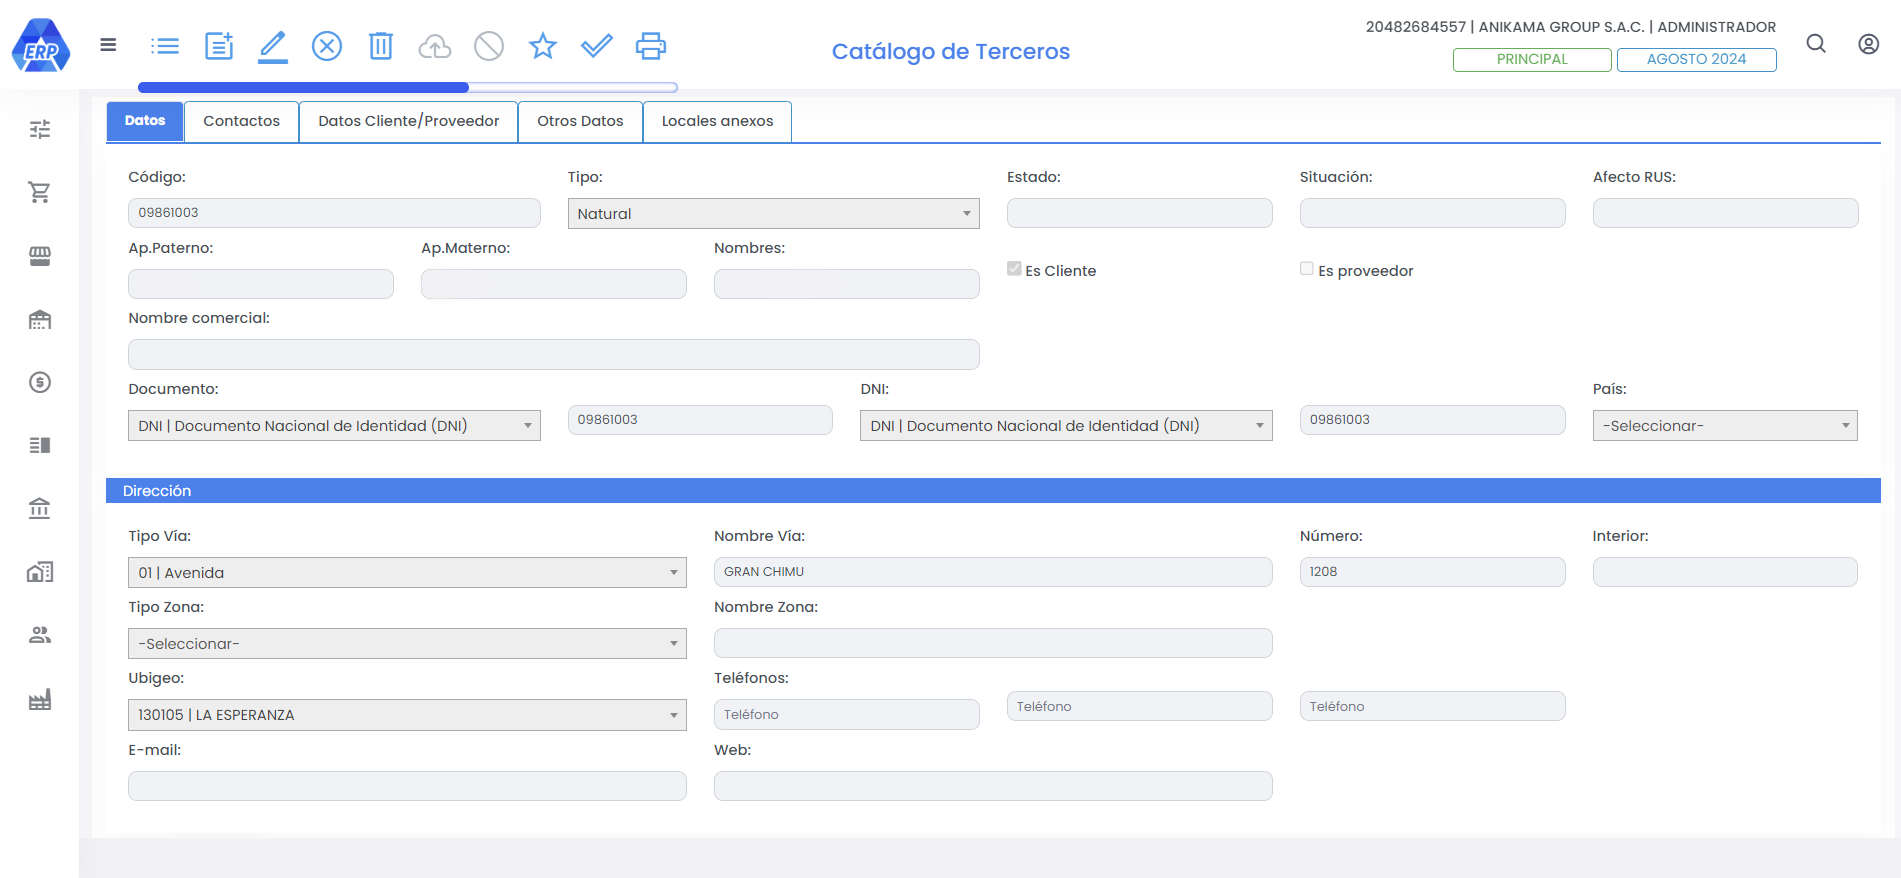1901x878 pixels.
Task: Toggle the hamburger menu icon
Action: (108, 45)
